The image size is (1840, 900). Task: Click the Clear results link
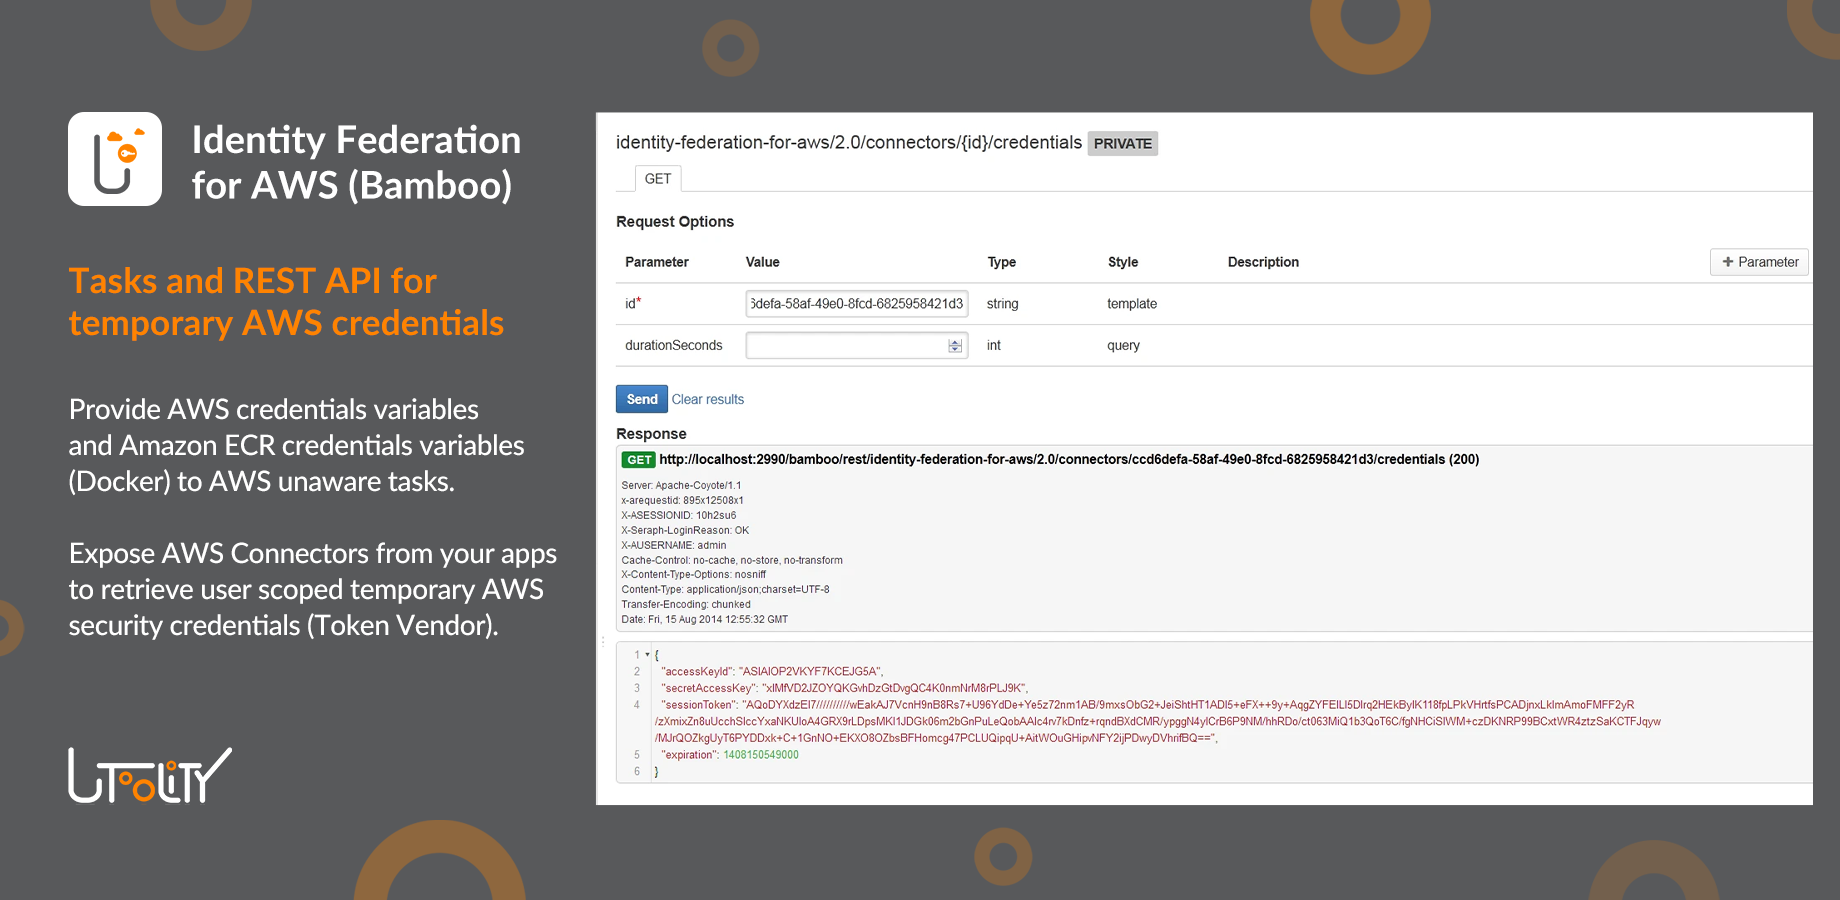point(708,399)
